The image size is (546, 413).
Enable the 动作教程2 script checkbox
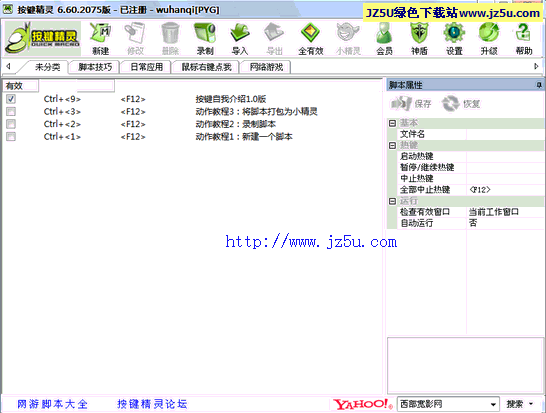click(11, 124)
